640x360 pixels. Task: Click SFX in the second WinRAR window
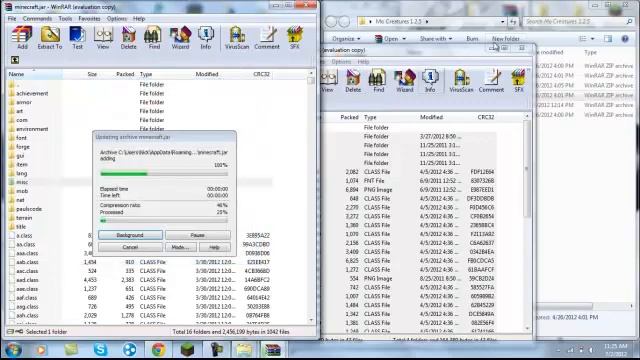(519, 80)
